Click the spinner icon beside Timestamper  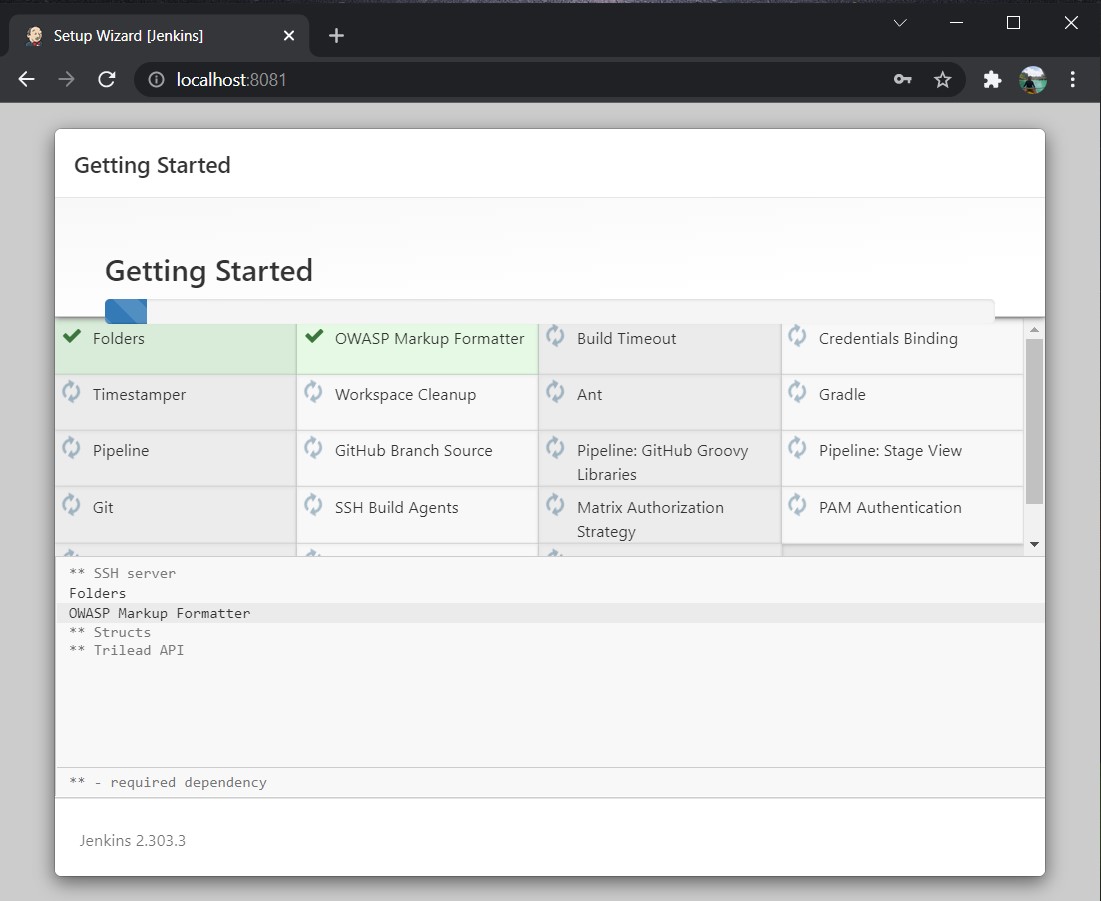[71, 392]
